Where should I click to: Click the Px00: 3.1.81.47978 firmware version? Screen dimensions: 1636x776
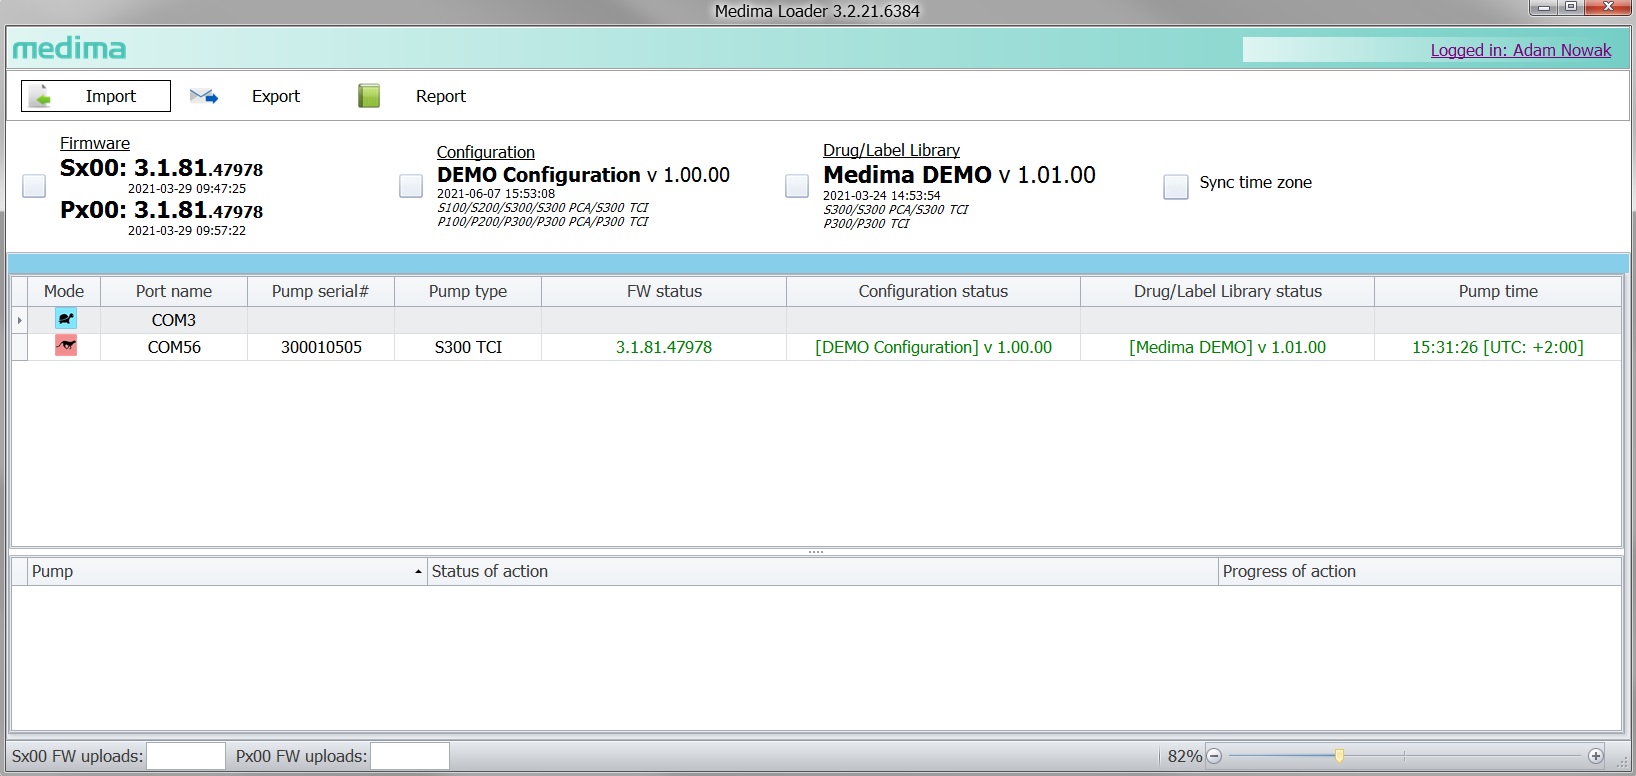pos(161,210)
